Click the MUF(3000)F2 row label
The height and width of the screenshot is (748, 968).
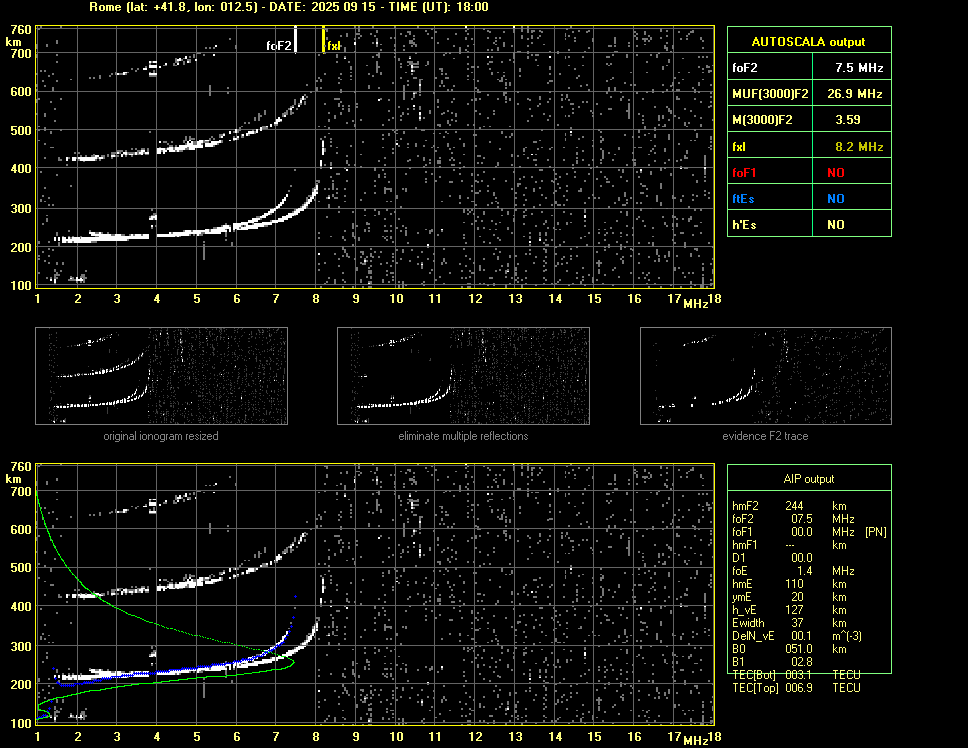coord(770,94)
